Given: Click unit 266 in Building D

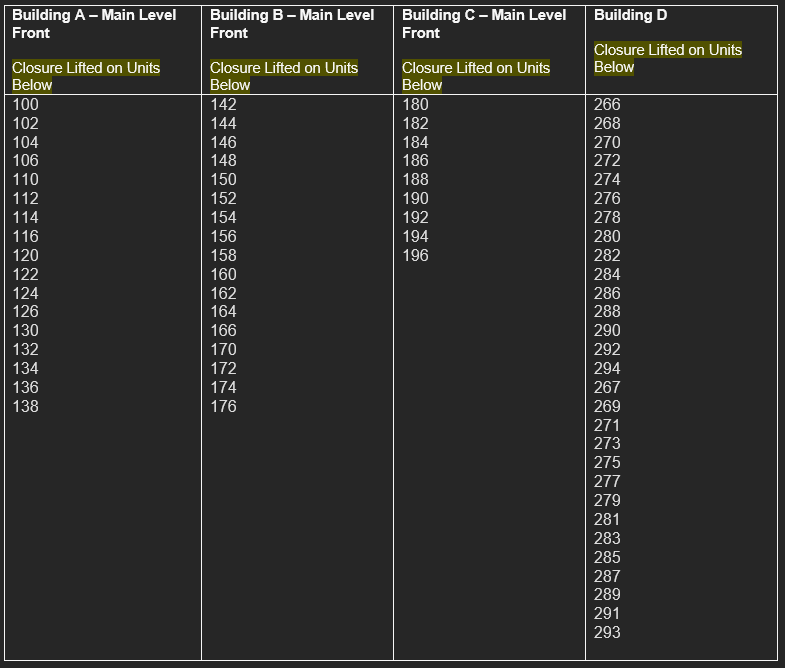Looking at the screenshot, I should point(607,104).
